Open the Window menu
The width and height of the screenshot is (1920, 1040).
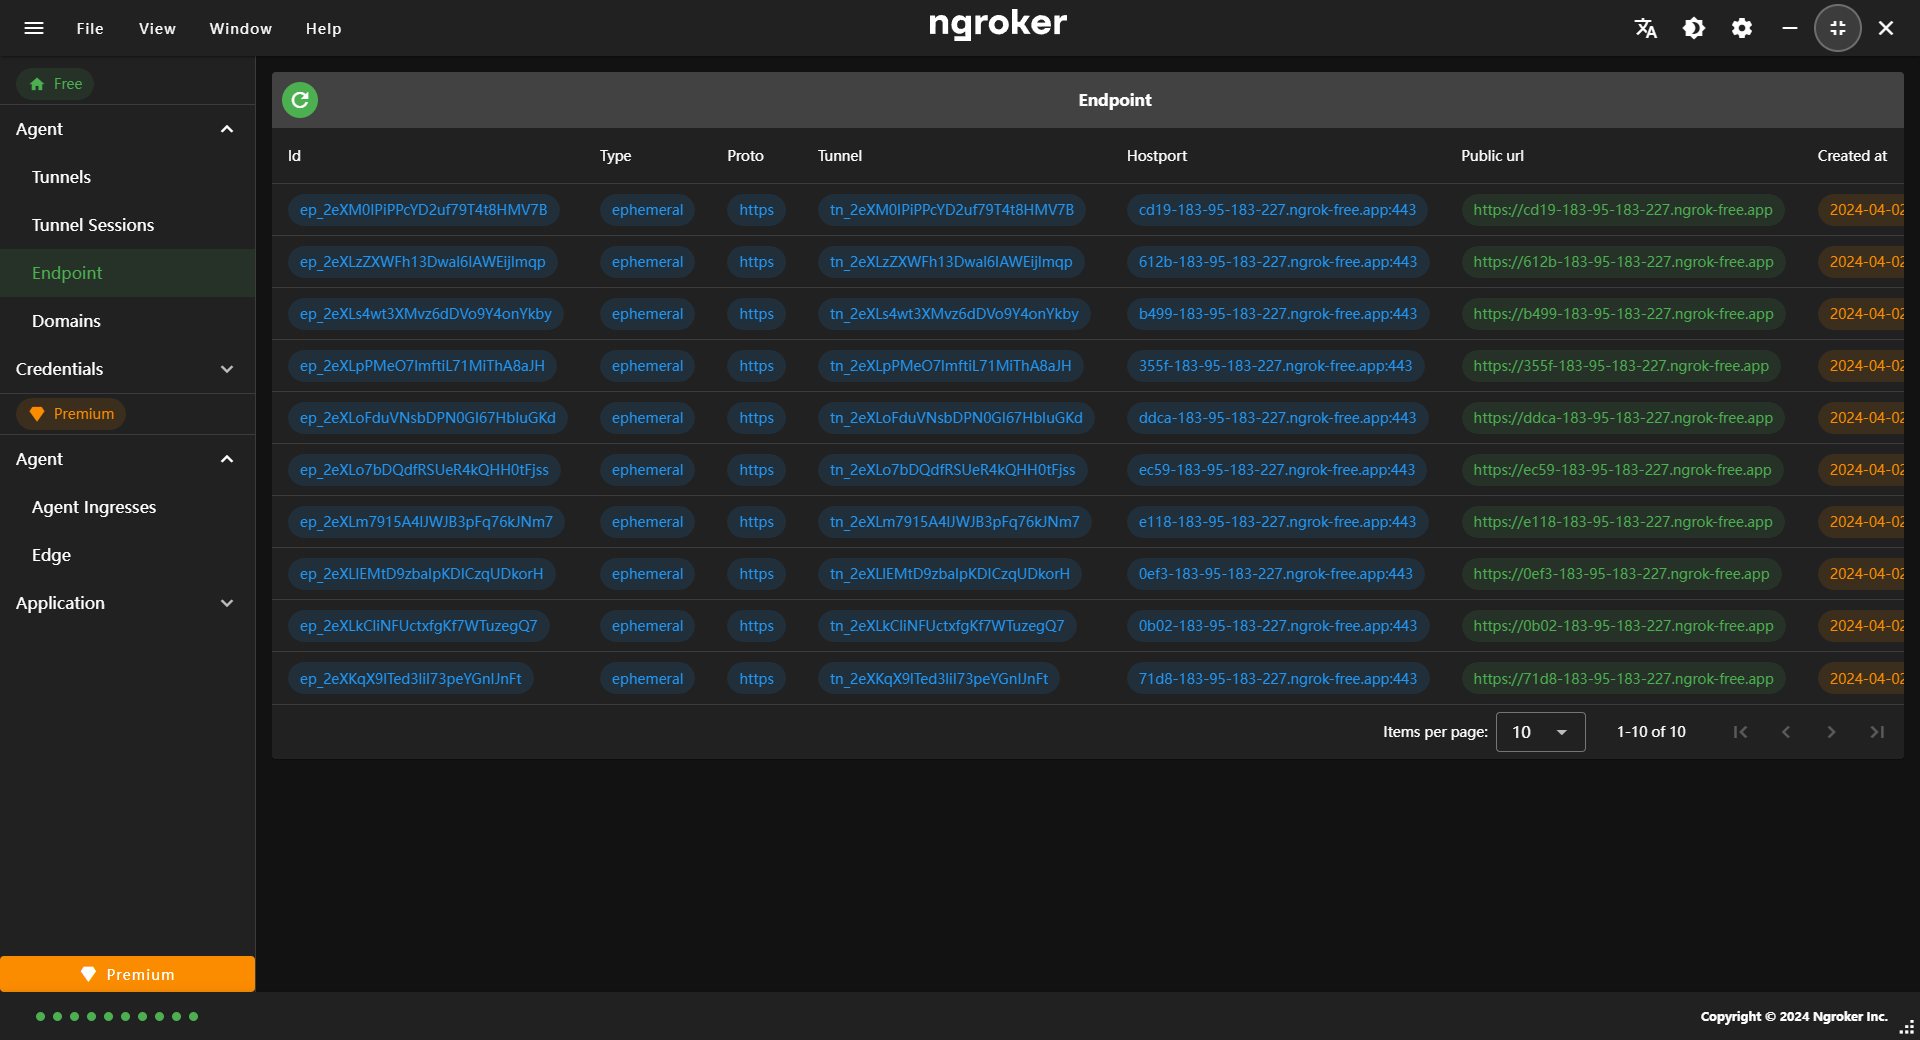click(x=240, y=28)
